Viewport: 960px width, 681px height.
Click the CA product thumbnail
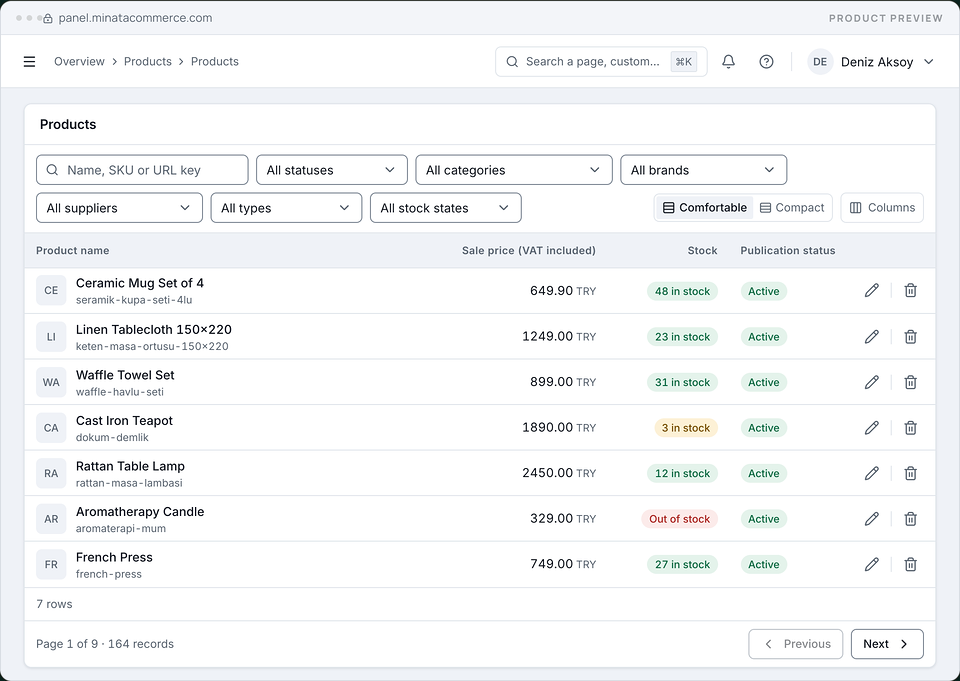[51, 427]
